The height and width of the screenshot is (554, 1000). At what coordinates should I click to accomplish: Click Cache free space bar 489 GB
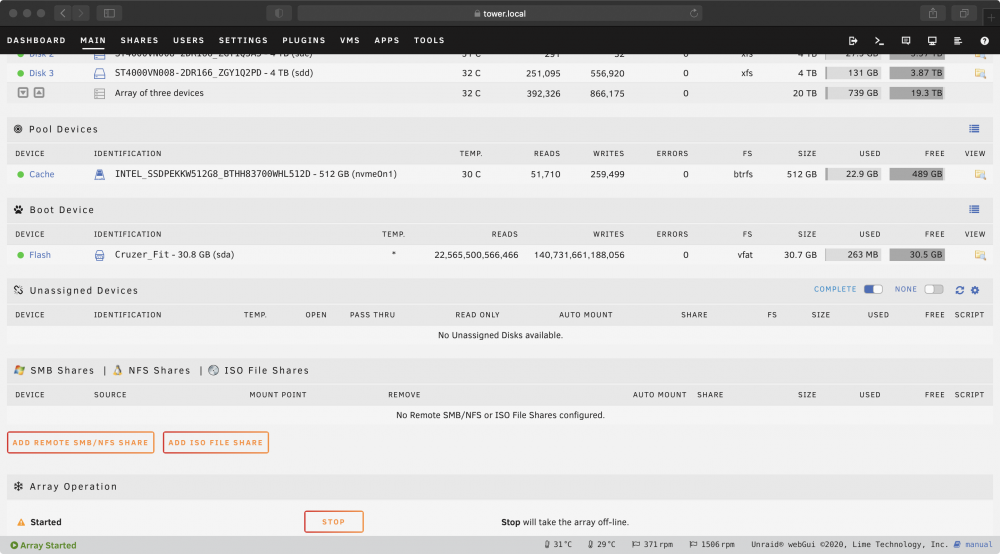tap(917, 174)
